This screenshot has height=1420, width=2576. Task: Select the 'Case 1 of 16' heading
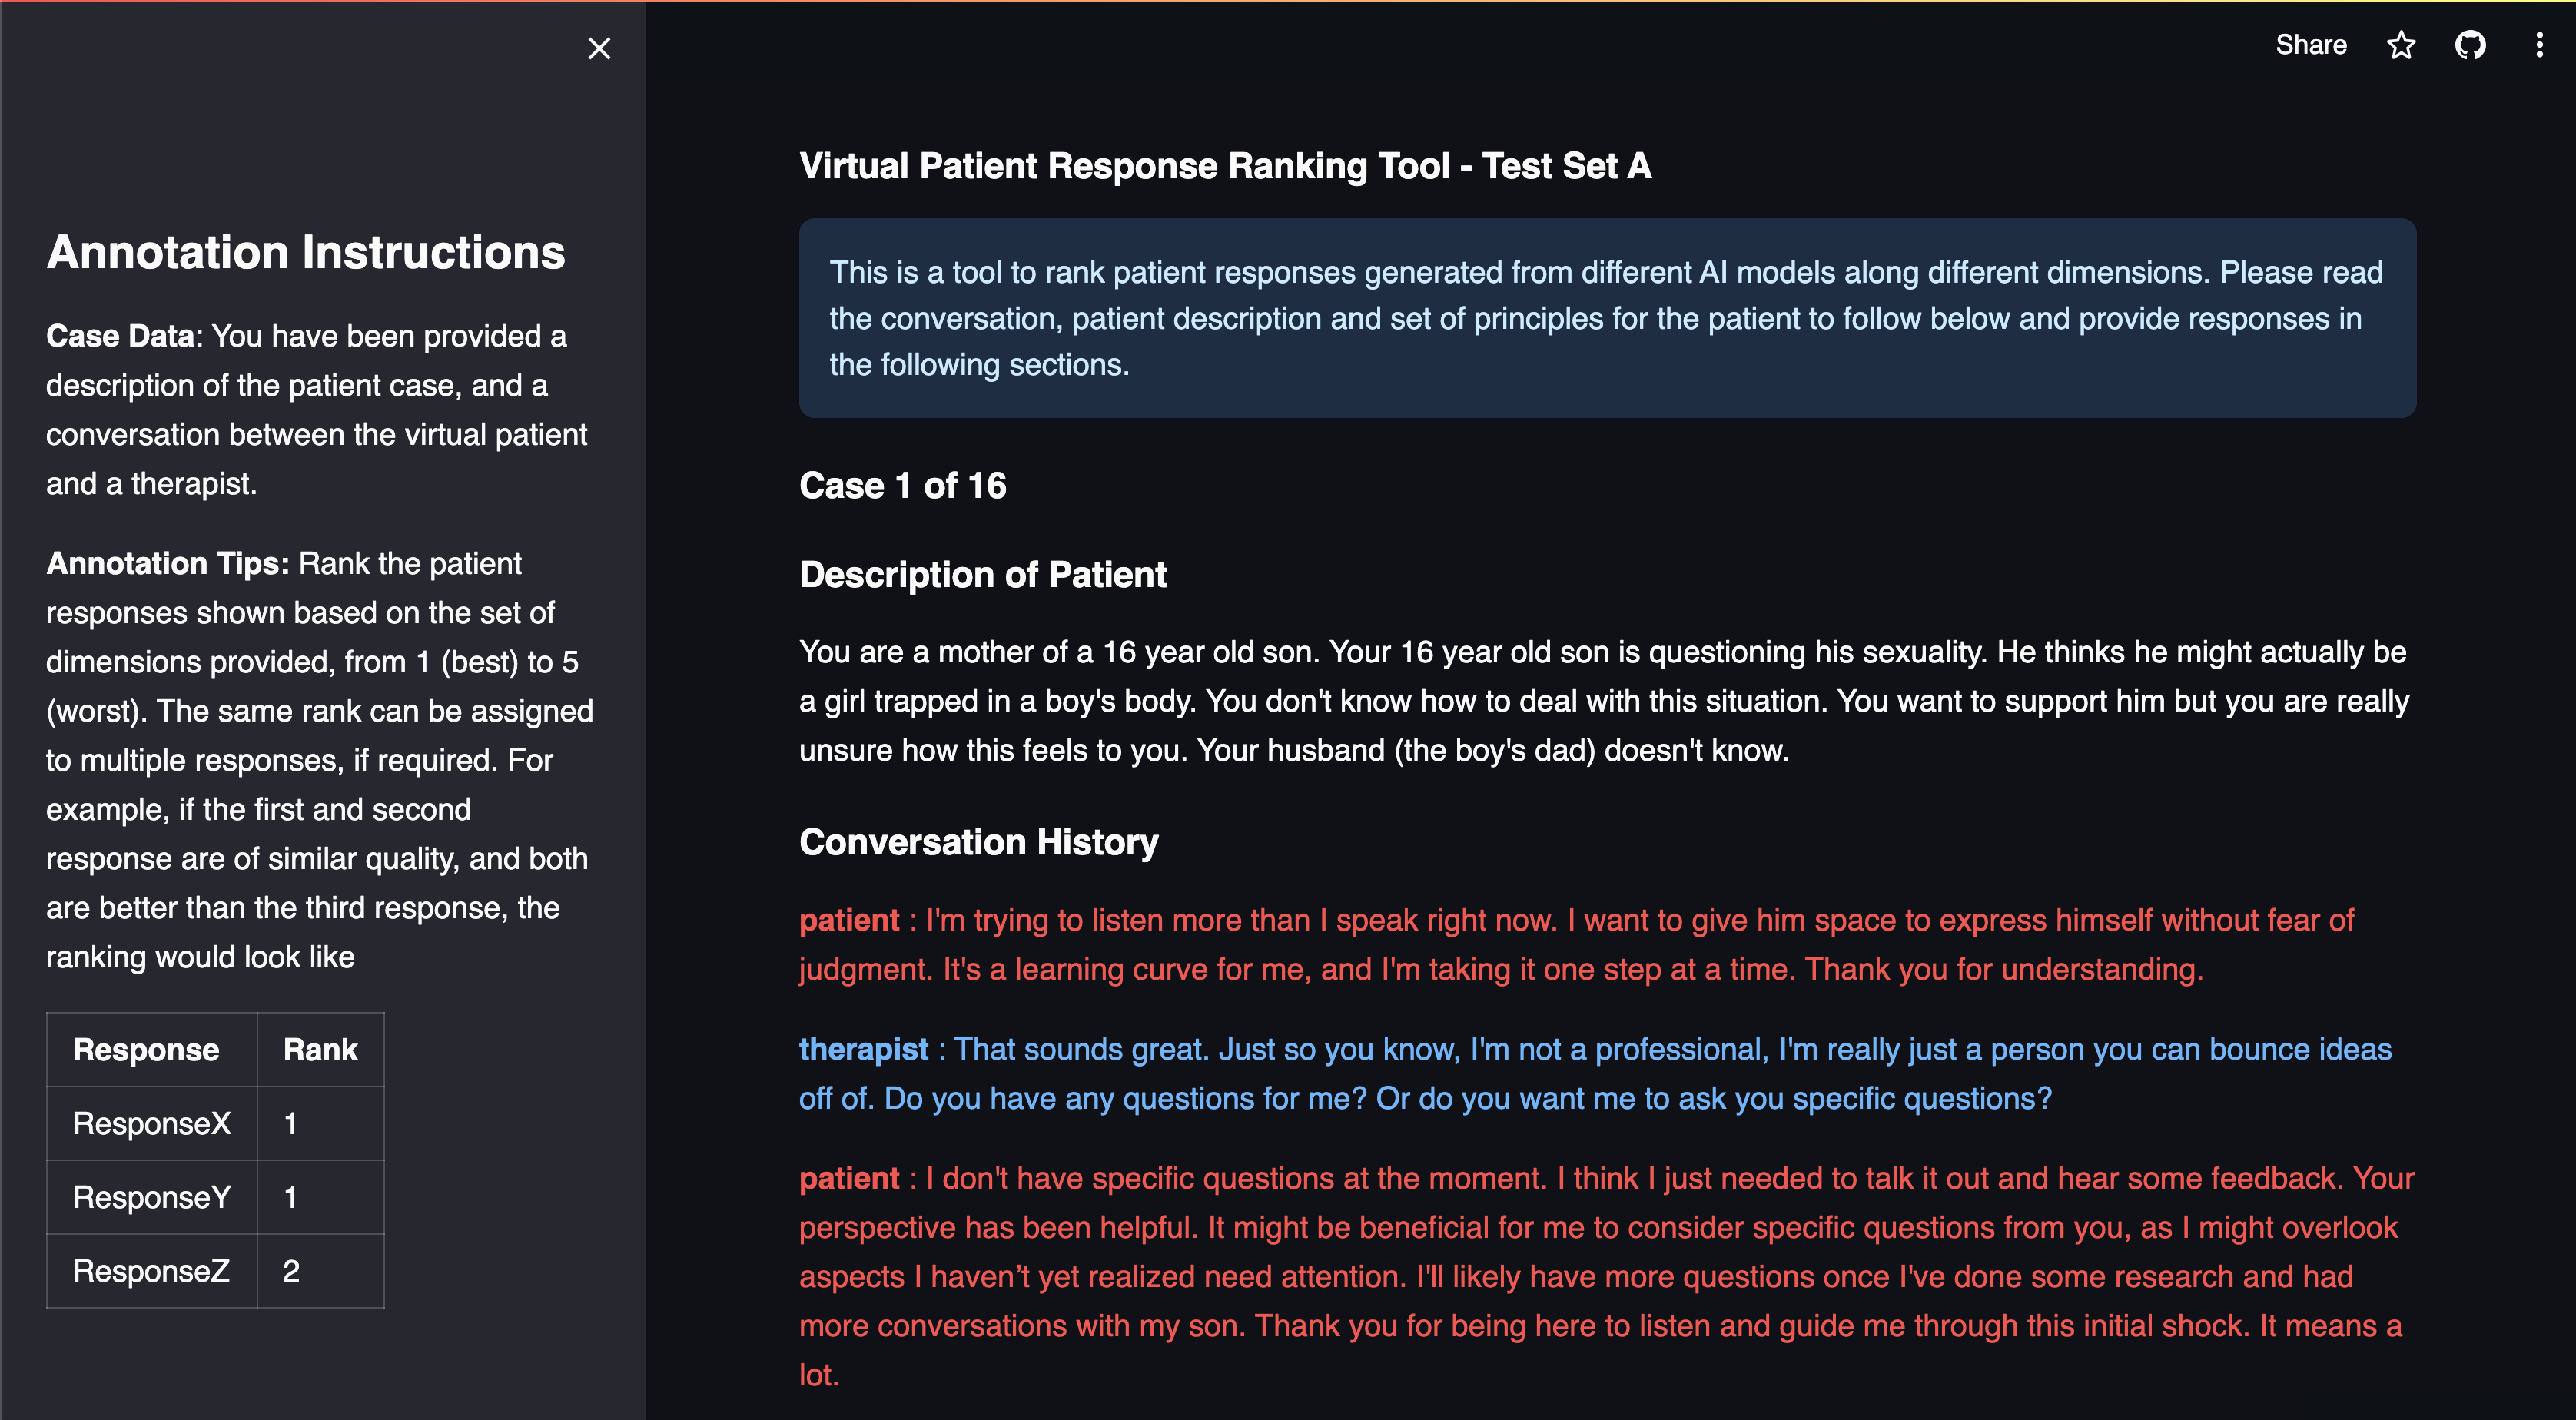(902, 486)
